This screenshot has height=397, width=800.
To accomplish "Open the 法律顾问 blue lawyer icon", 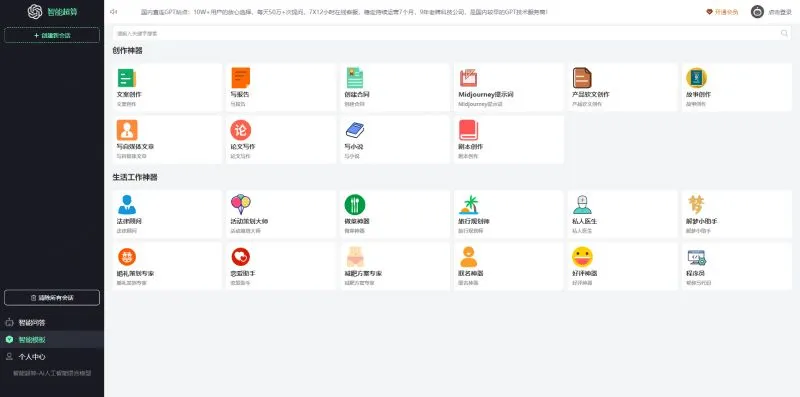I will pyautogui.click(x=127, y=205).
